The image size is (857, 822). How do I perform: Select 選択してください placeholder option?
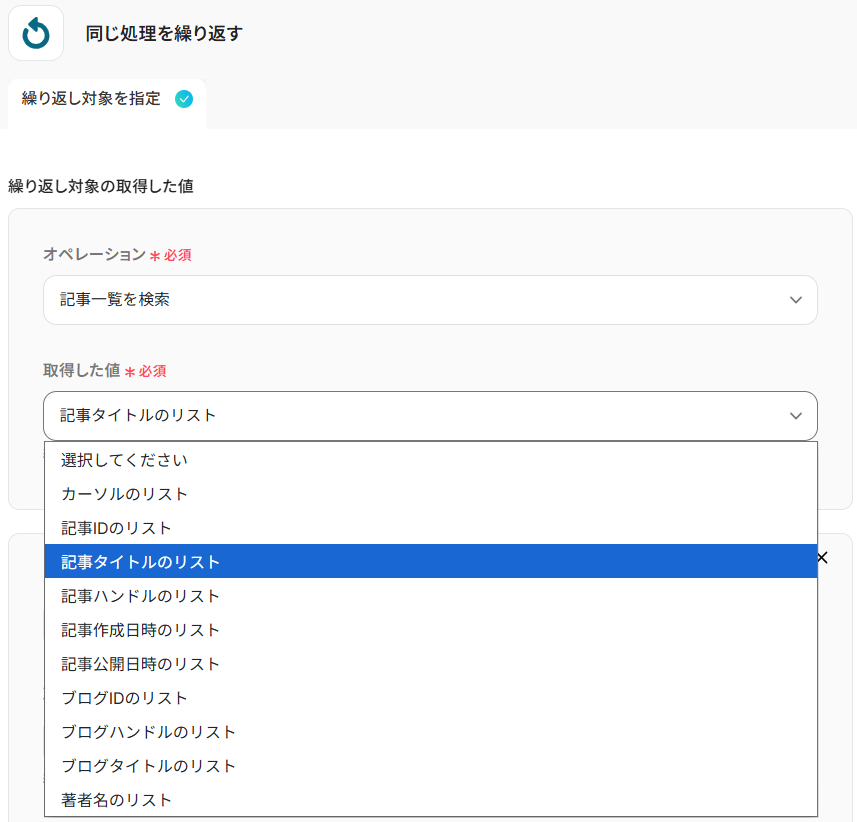pos(125,460)
